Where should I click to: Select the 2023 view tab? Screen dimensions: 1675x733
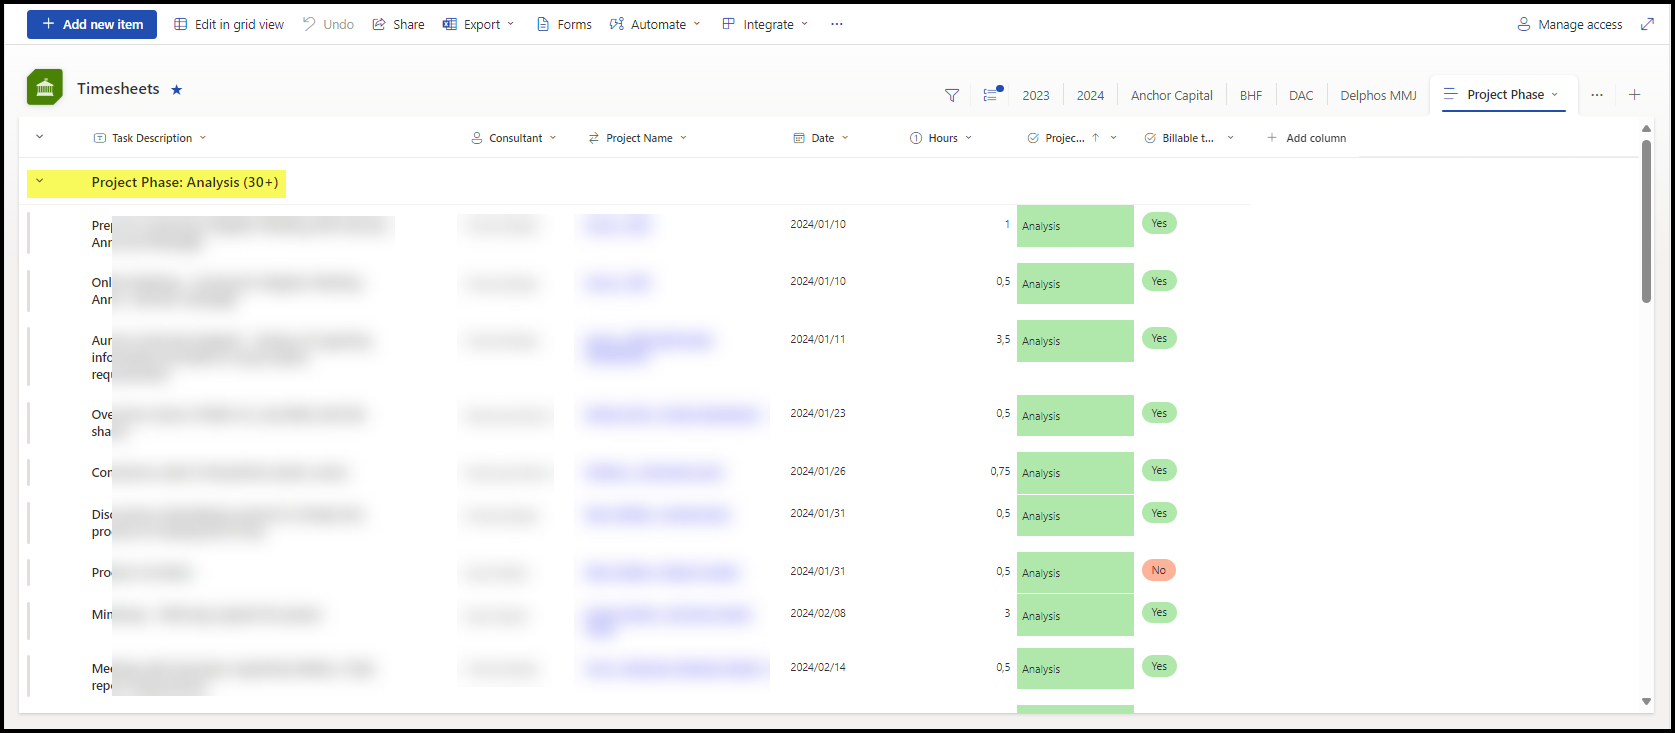coord(1035,96)
